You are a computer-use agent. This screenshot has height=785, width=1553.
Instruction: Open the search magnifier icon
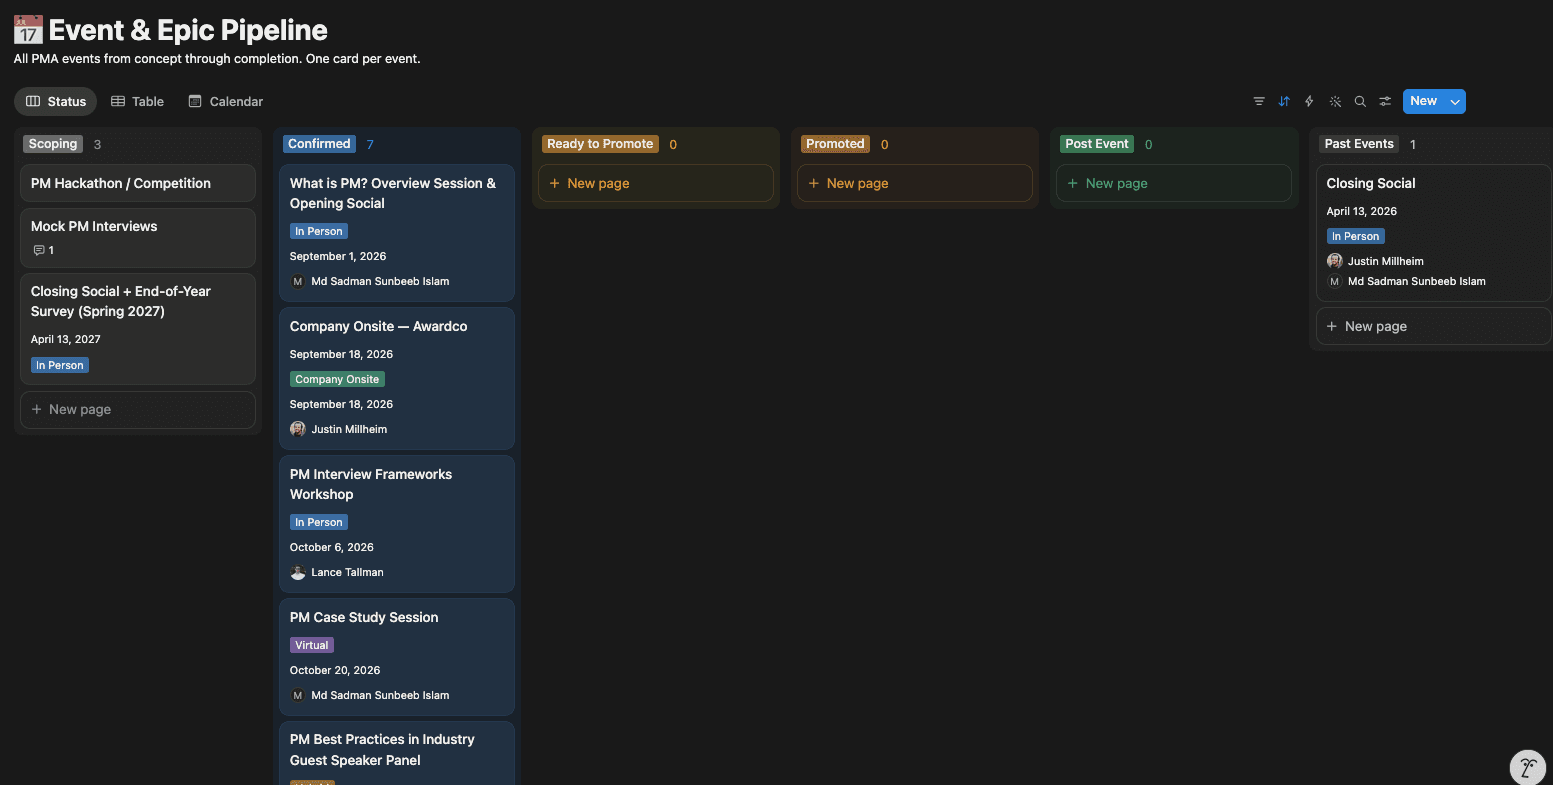1360,101
